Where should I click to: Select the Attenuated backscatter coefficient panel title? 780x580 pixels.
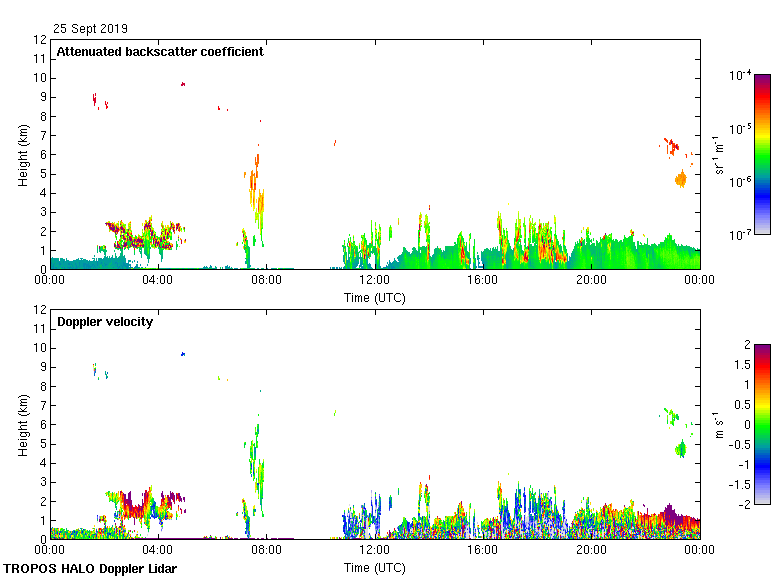pos(160,52)
